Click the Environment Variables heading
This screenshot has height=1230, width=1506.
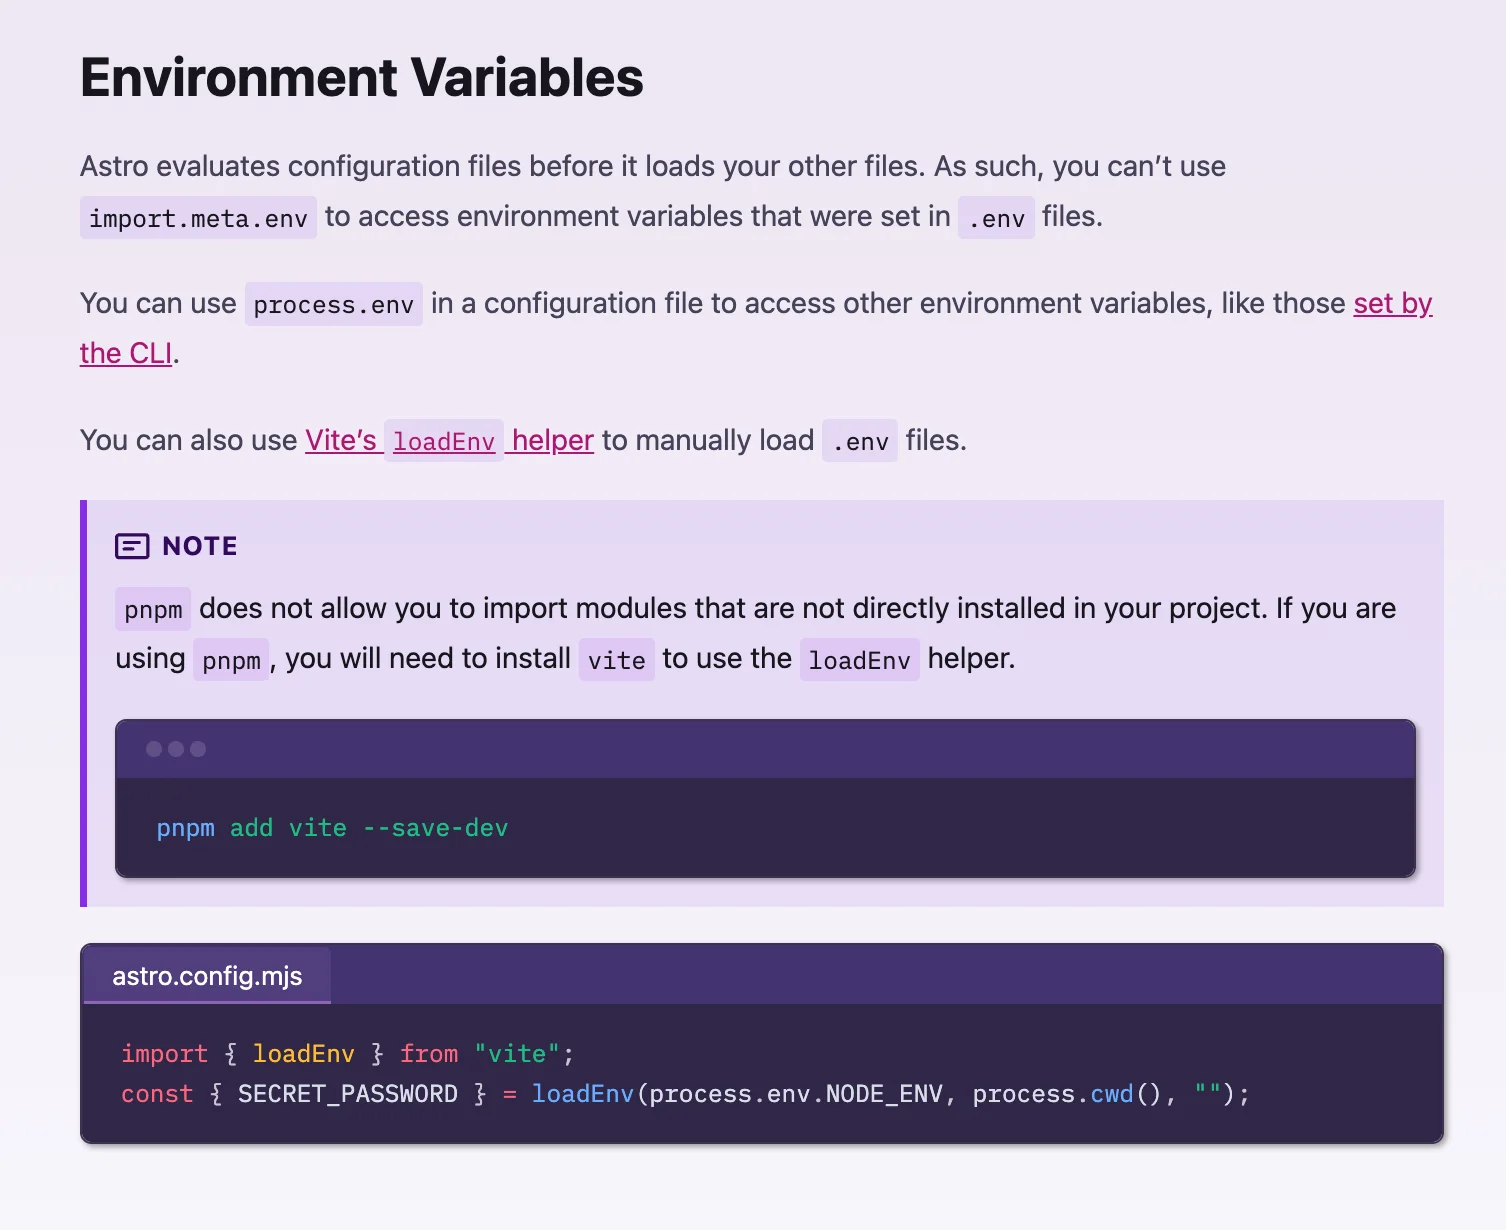(361, 78)
